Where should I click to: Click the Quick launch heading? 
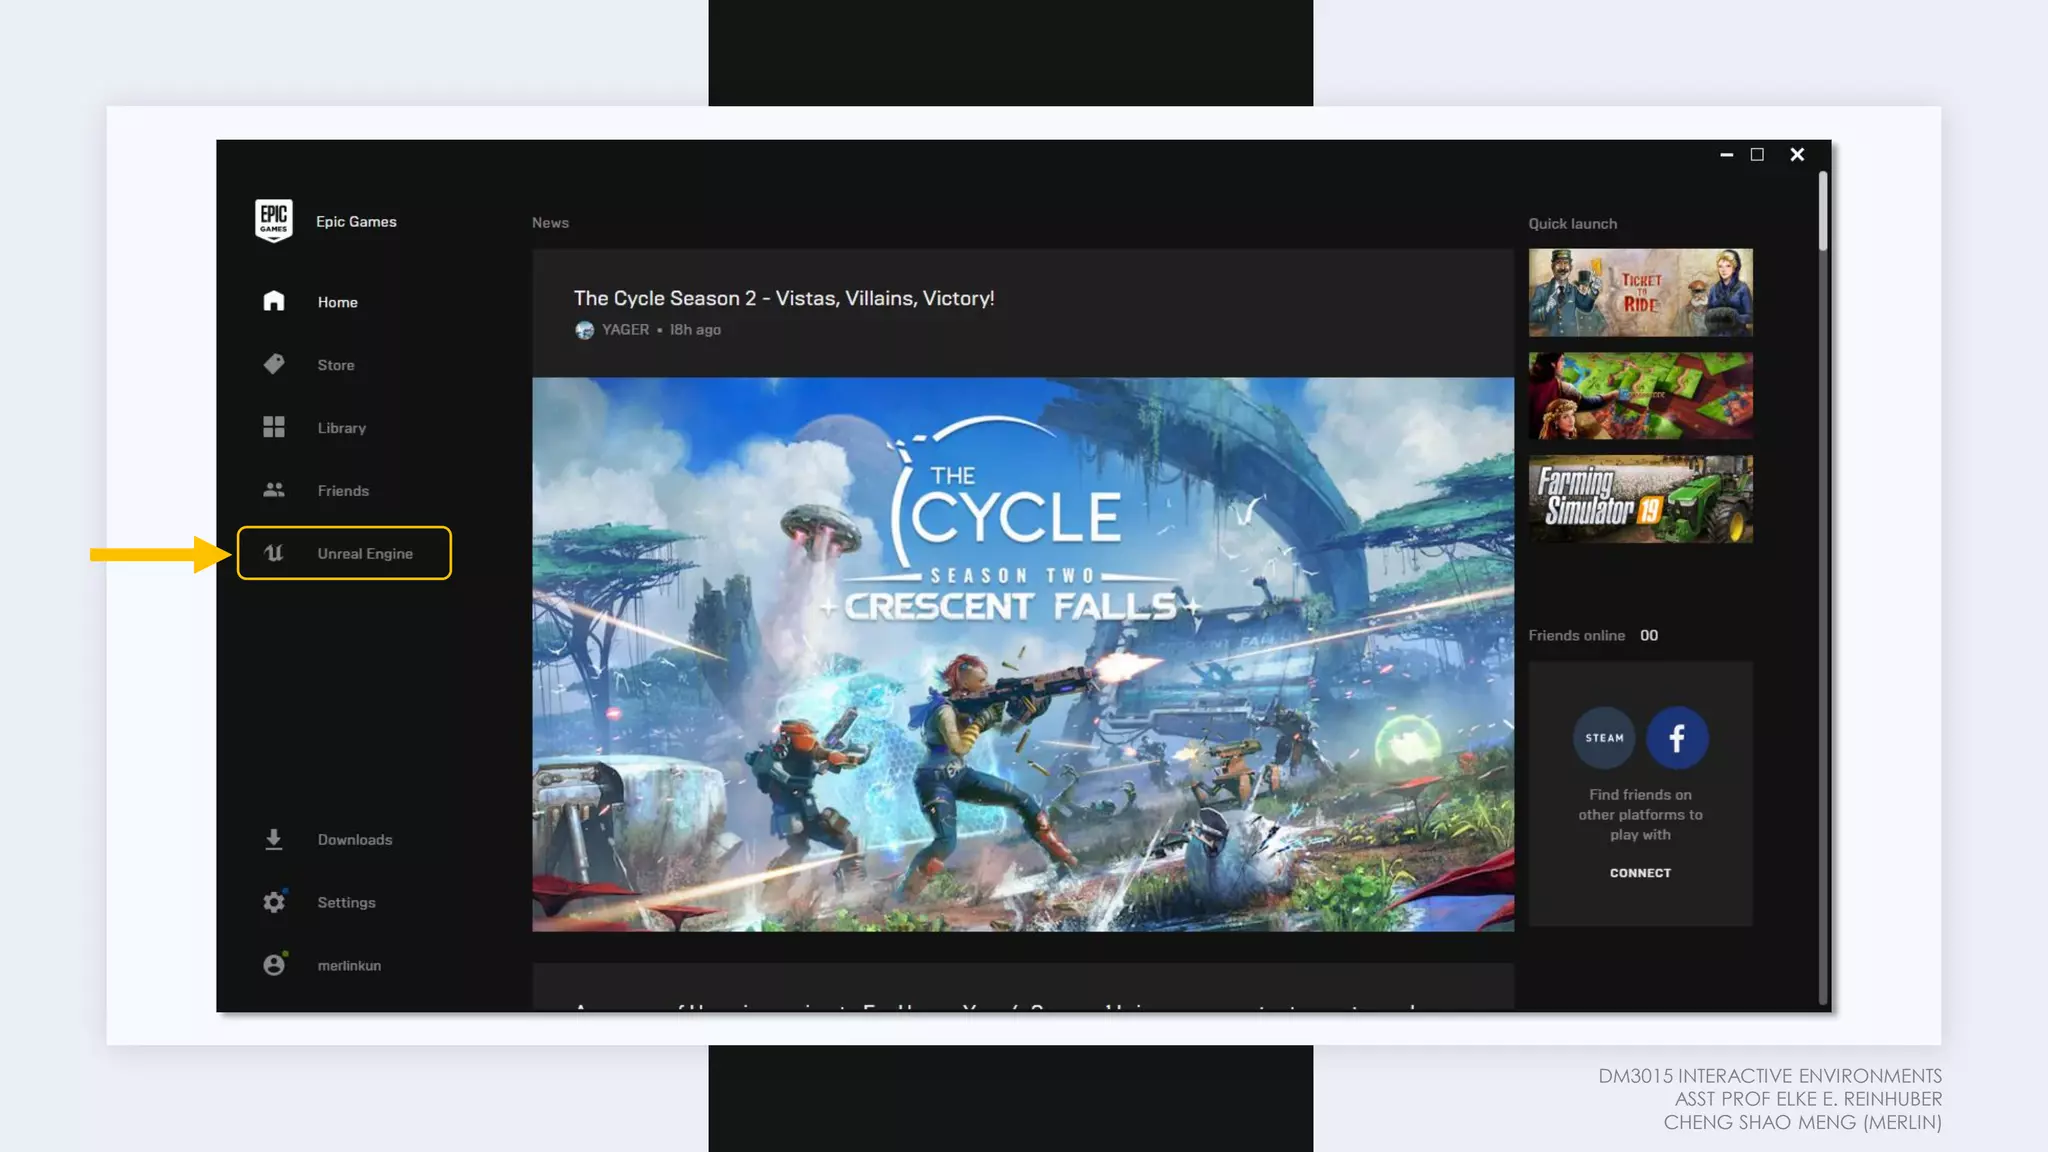click(1572, 224)
